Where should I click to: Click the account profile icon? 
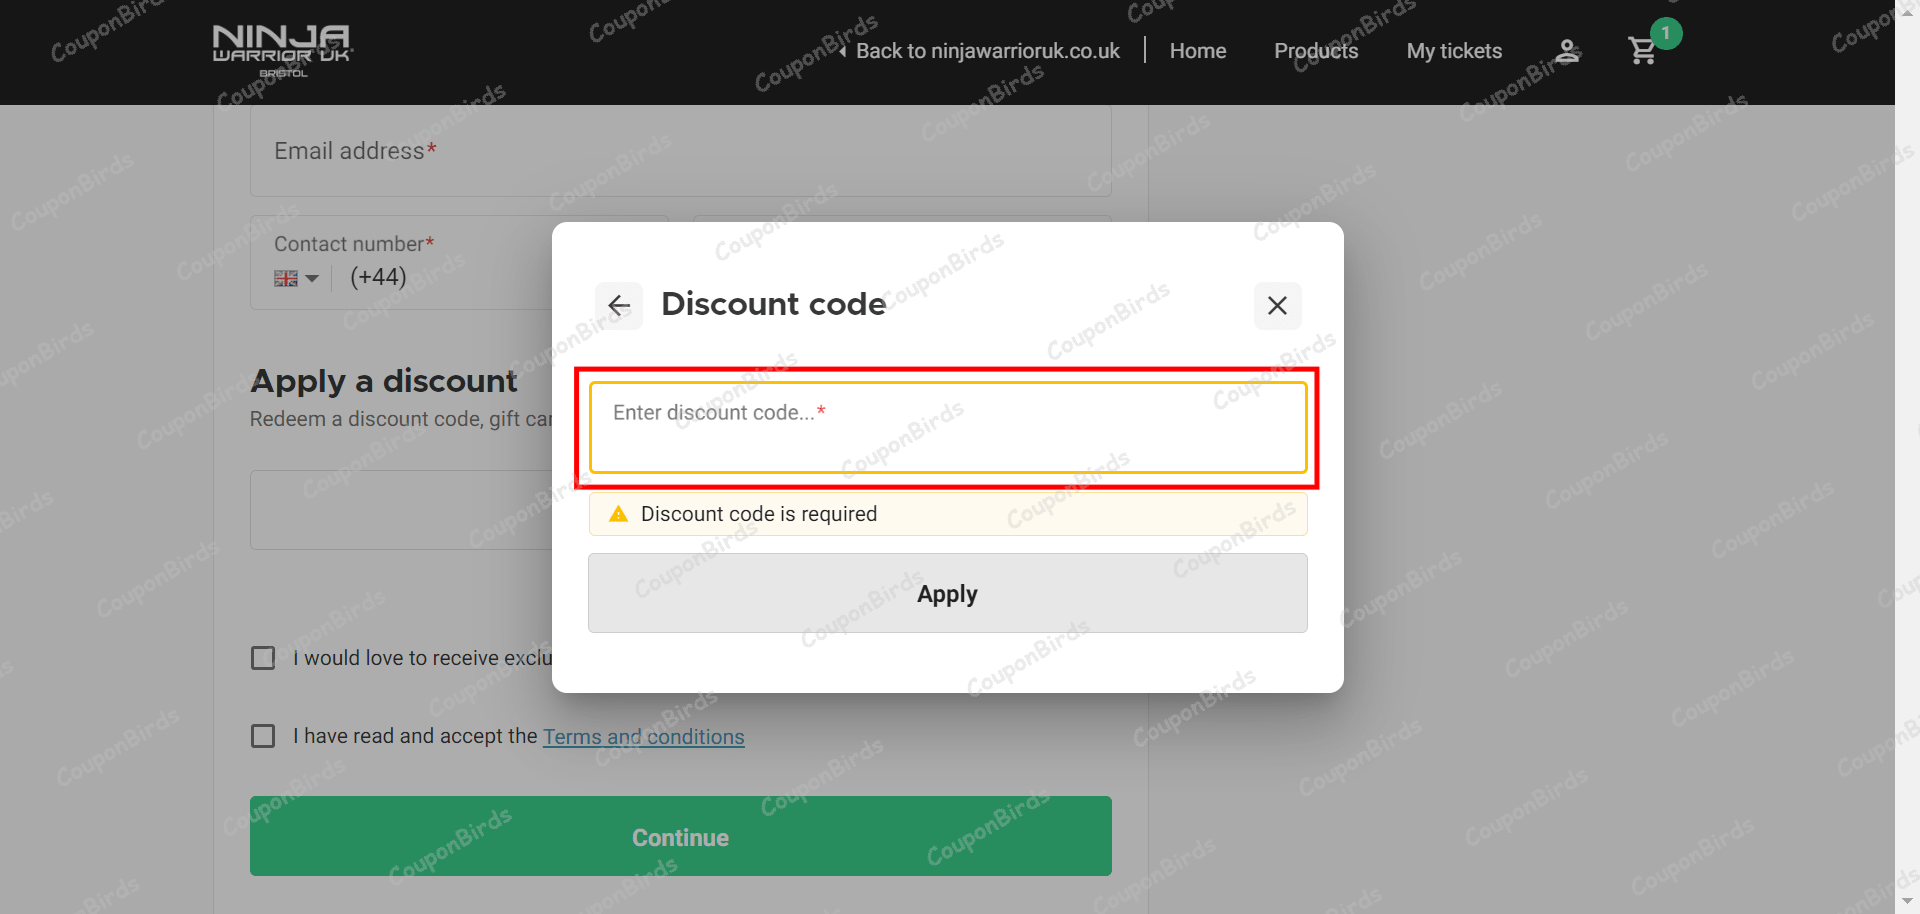[1567, 51]
